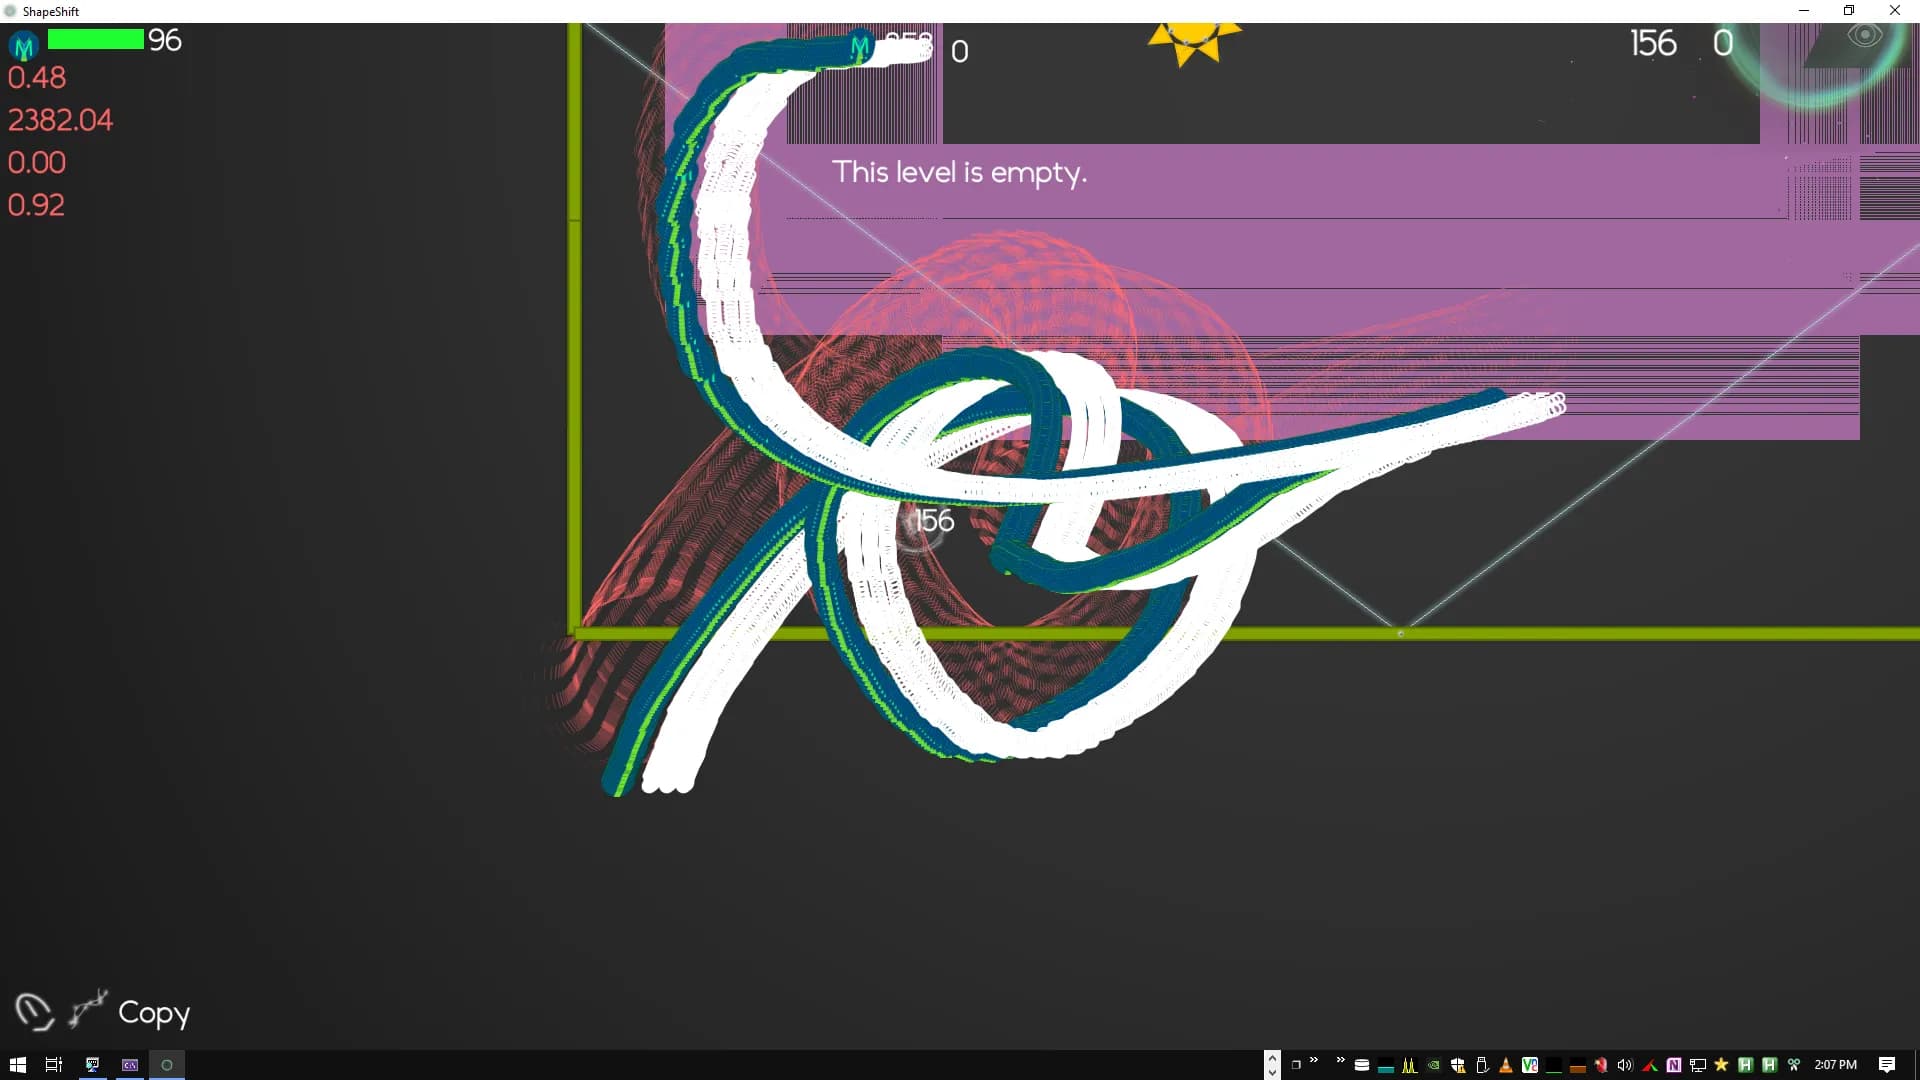Toggle the network status icon in the tray

pos(1698,1065)
